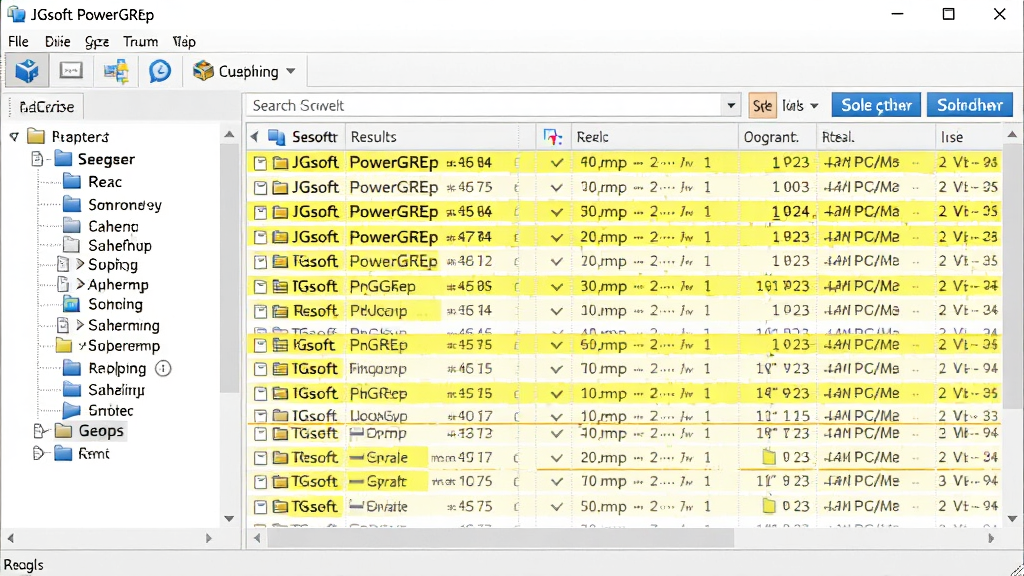This screenshot has width=1024, height=576.
Task: Toggle checkbox on last TGsoft row
Action: pyautogui.click(x=260, y=507)
